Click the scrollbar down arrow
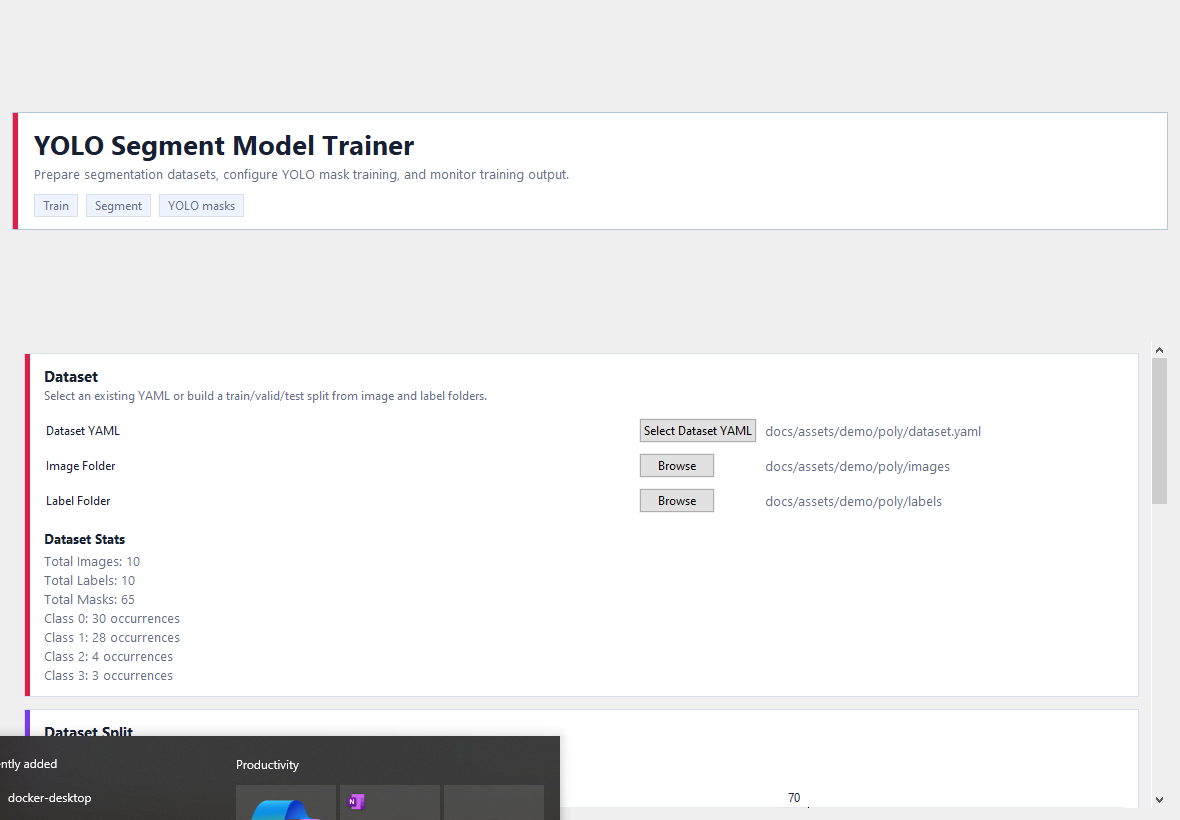 pyautogui.click(x=1159, y=800)
